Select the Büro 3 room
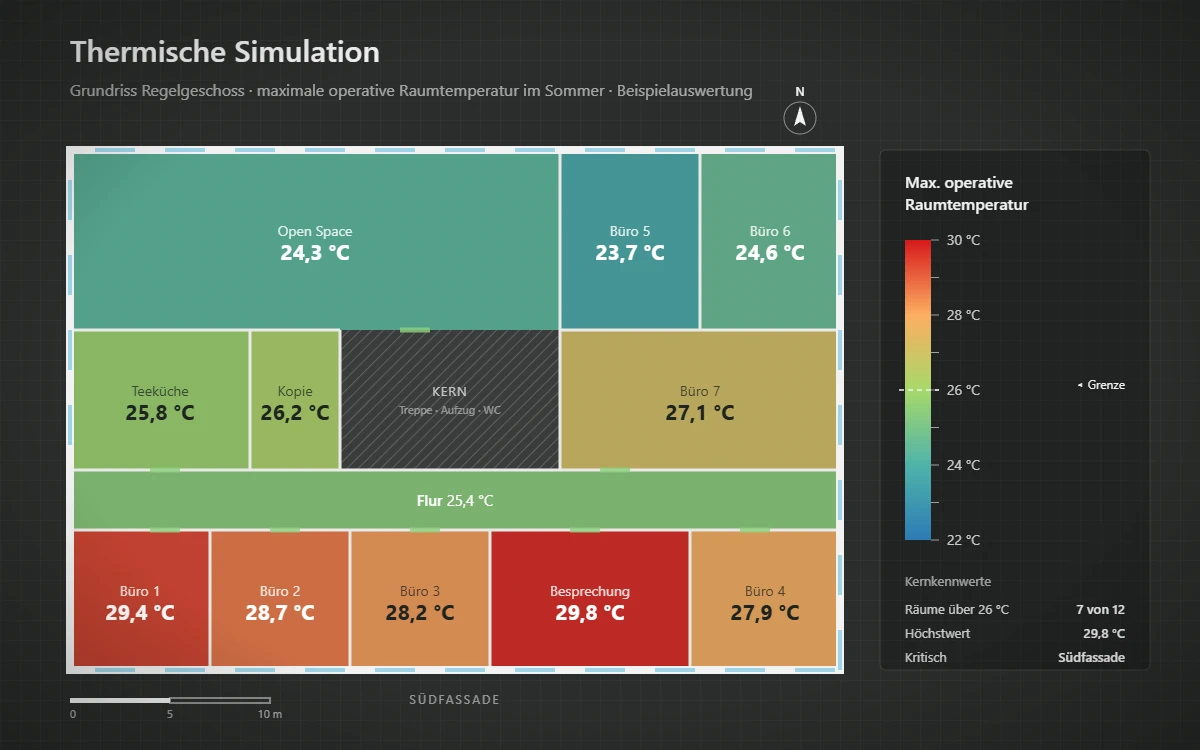The width and height of the screenshot is (1200, 750). [420, 599]
